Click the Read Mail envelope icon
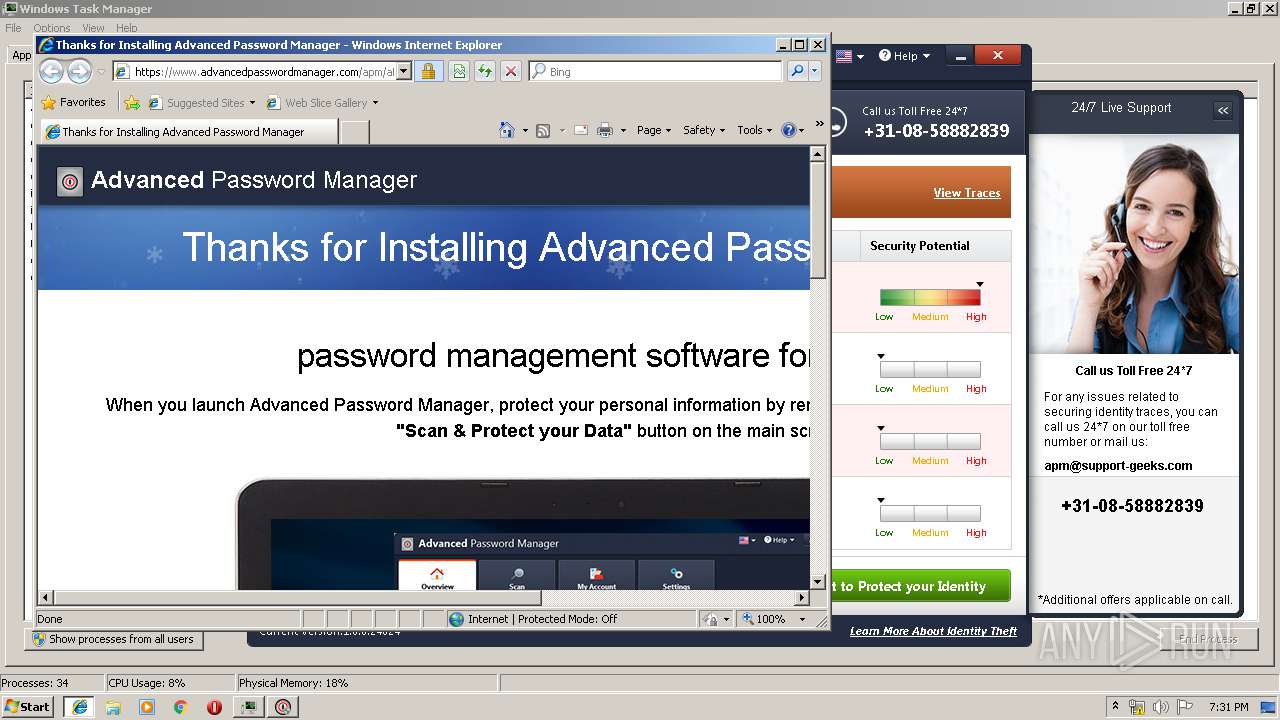Image resolution: width=1280 pixels, height=720 pixels. coord(581,130)
